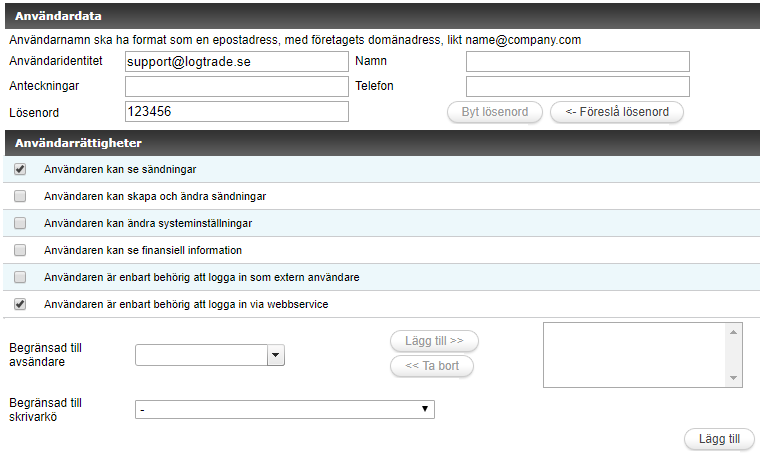Viewport: 765px width, 456px height.
Task: Focus the Lösenord field
Action: coord(236,112)
